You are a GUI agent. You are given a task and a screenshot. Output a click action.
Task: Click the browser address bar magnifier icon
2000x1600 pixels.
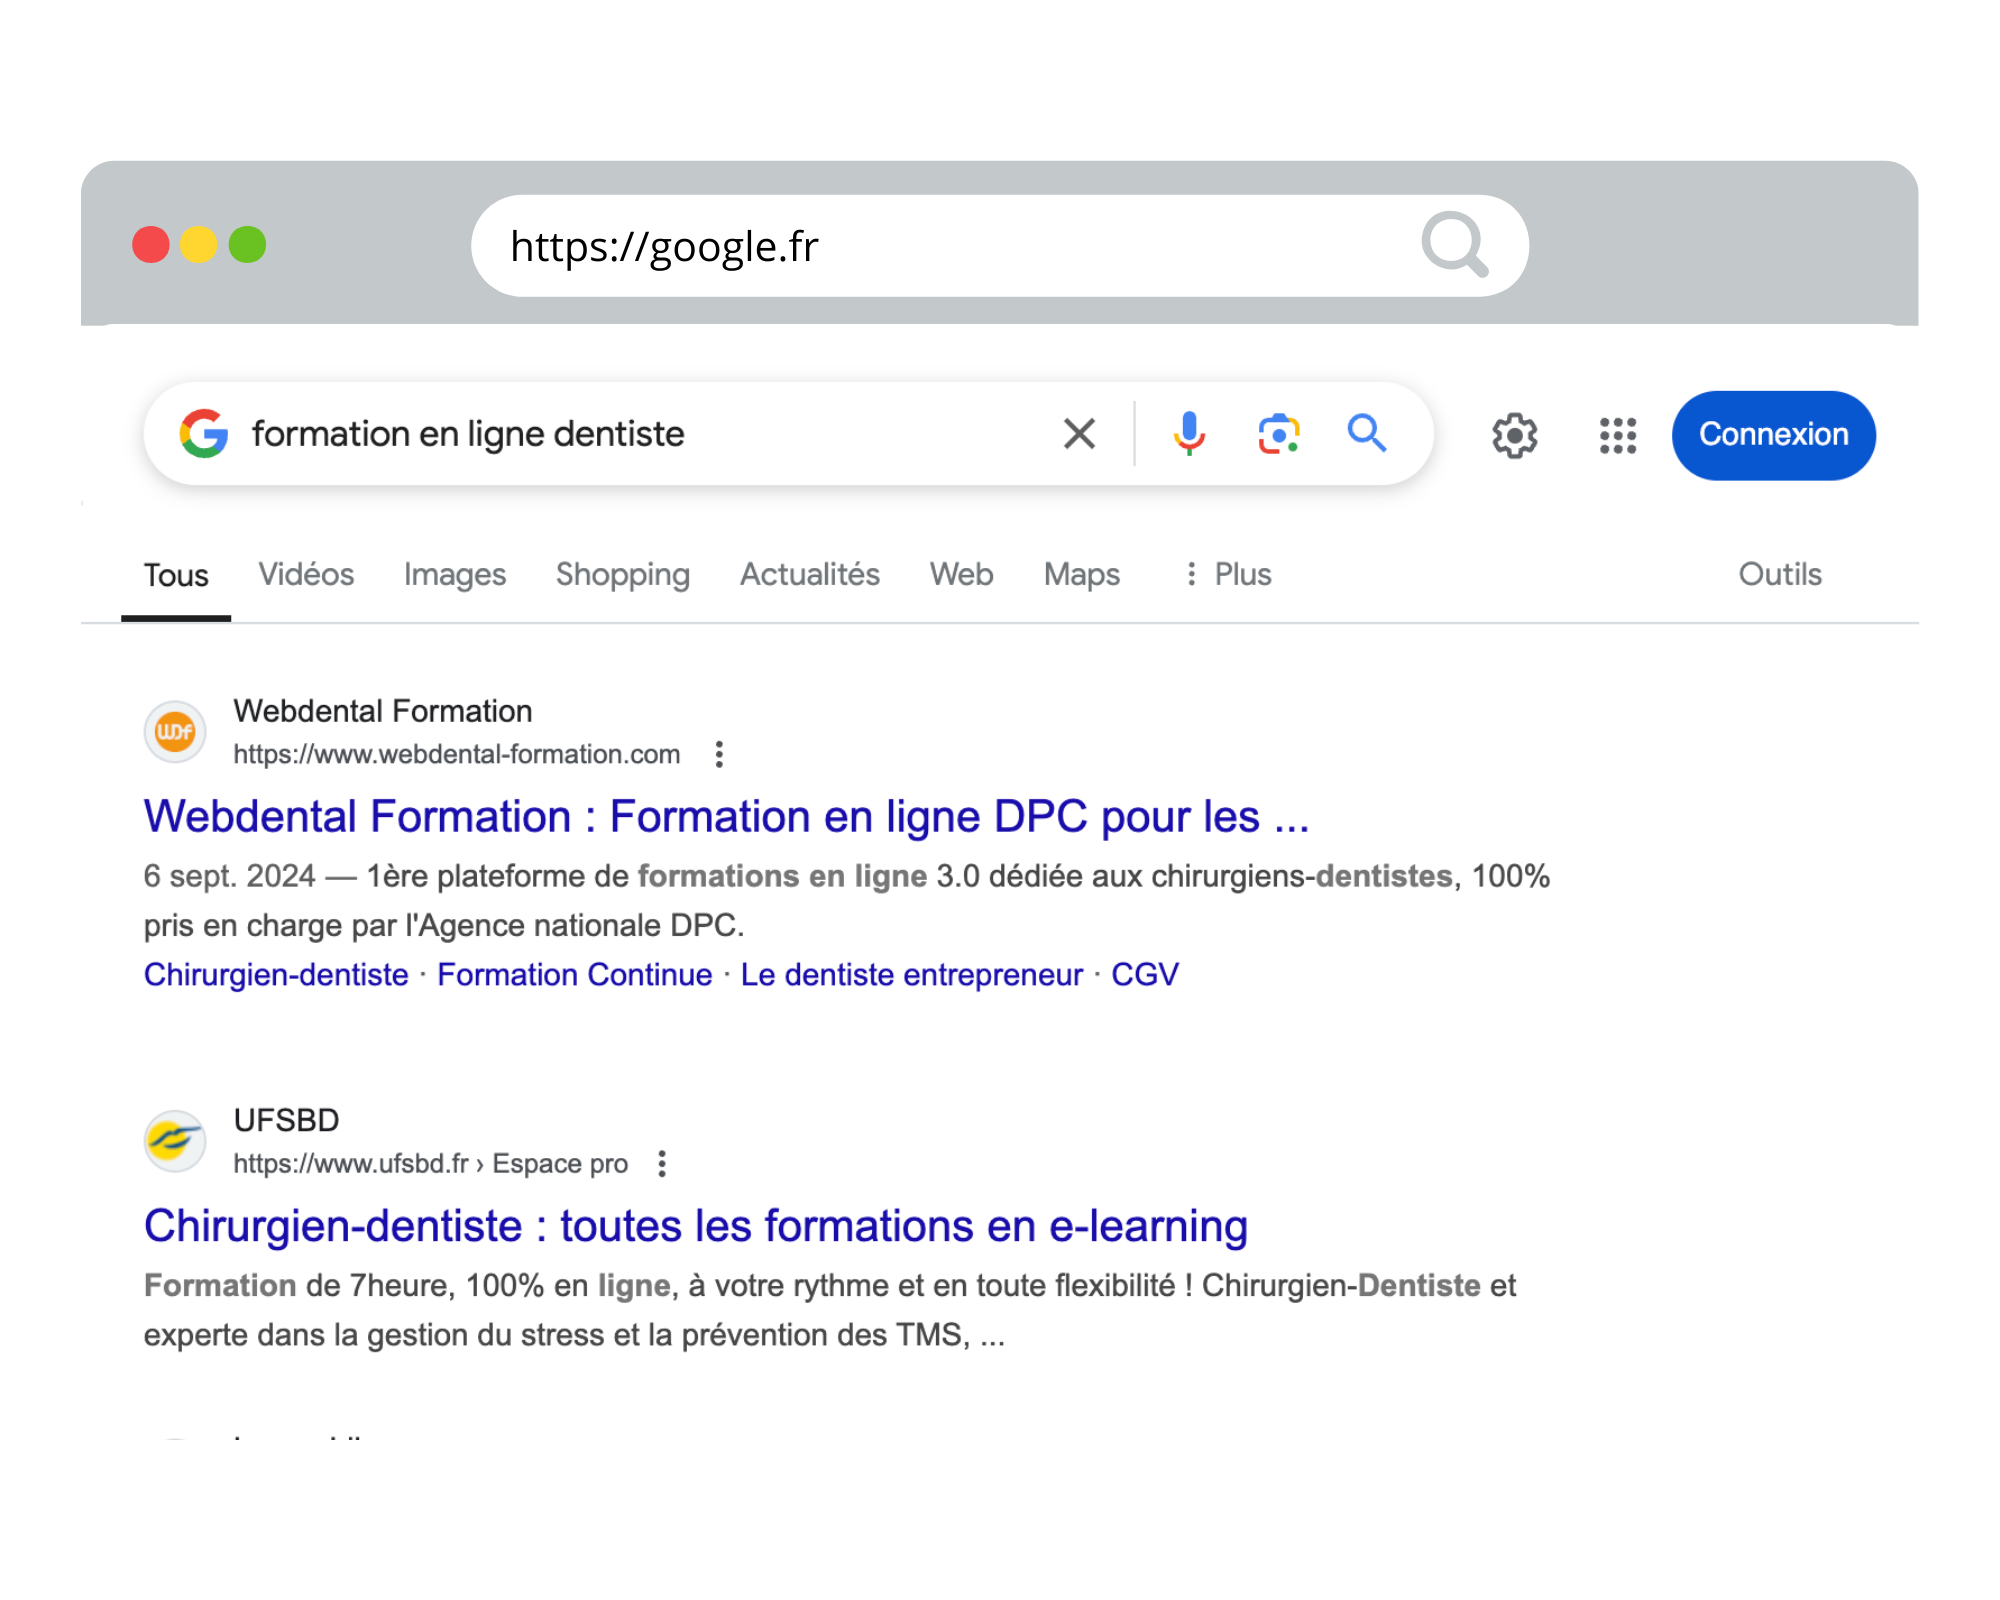[1455, 245]
